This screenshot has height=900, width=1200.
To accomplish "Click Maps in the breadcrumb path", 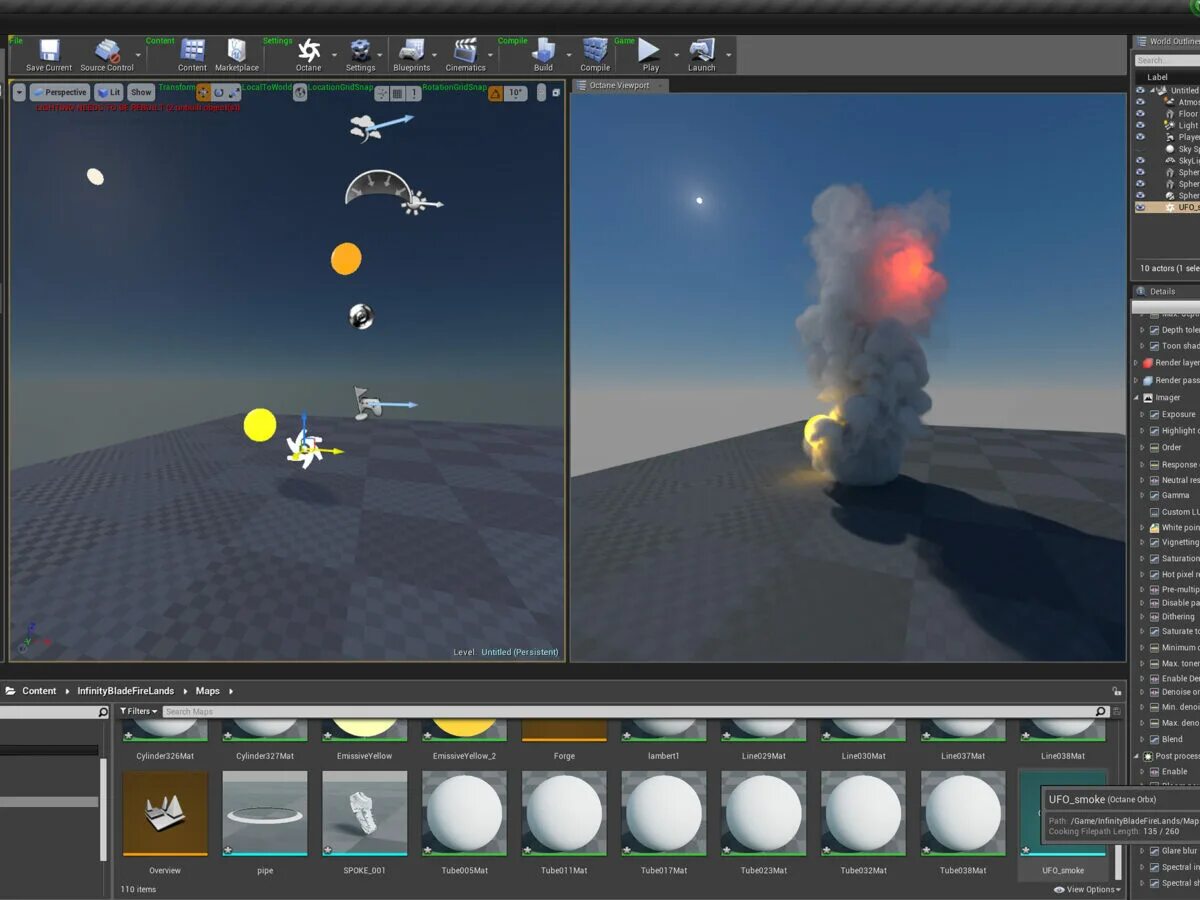I will pos(207,691).
